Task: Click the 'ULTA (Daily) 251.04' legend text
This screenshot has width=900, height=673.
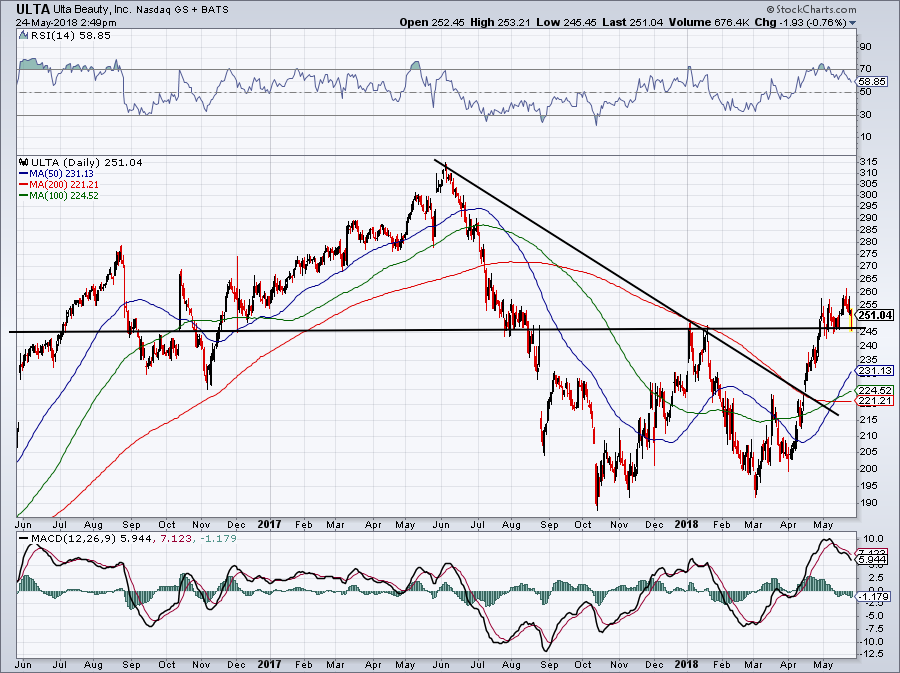Action: pyautogui.click(x=87, y=162)
